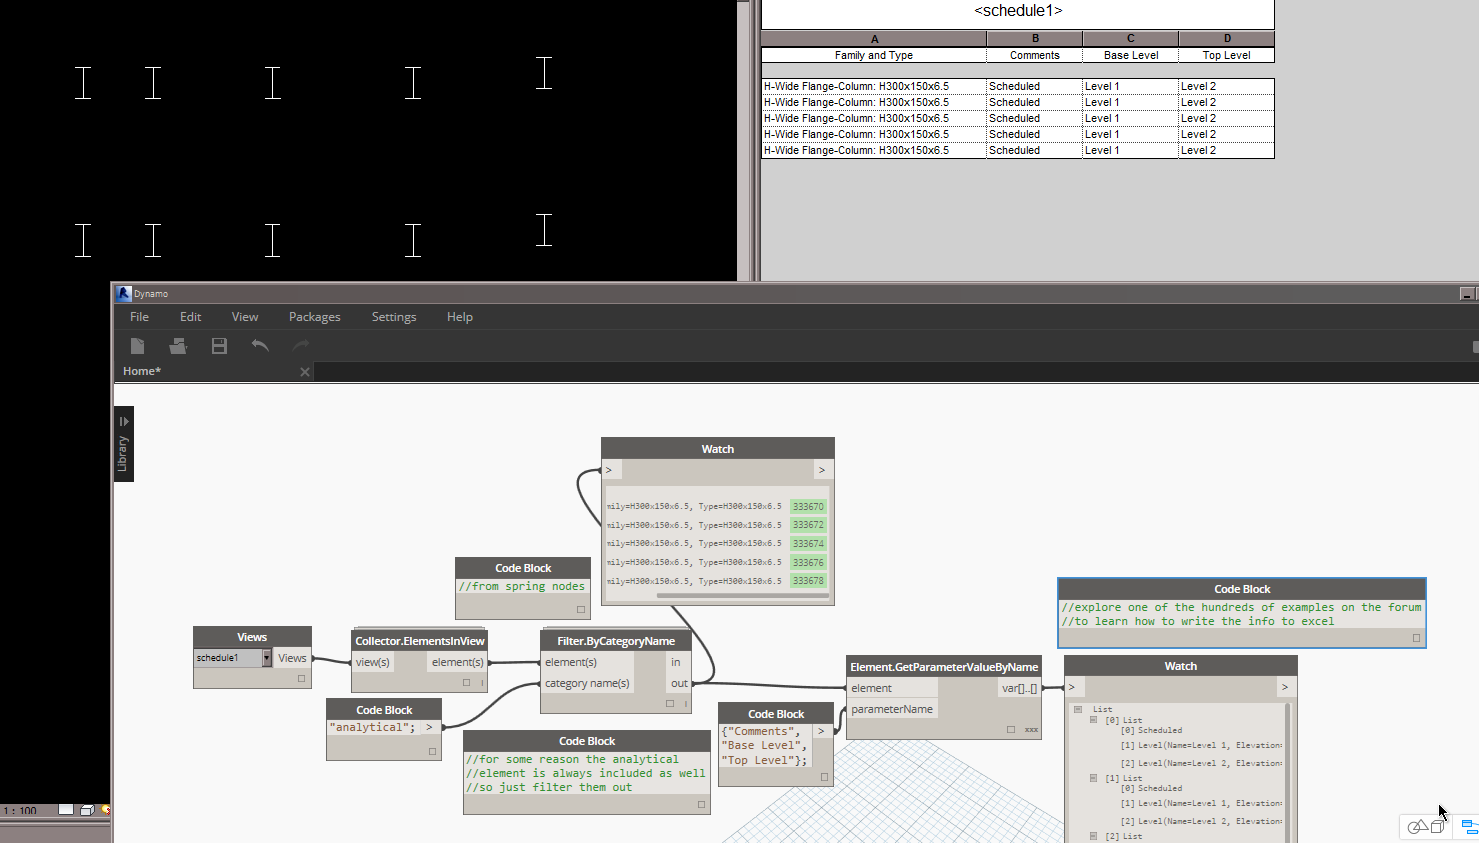Toggle preview square on "explore one of" Code Block
Image resolution: width=1479 pixels, height=843 pixels.
click(1416, 638)
